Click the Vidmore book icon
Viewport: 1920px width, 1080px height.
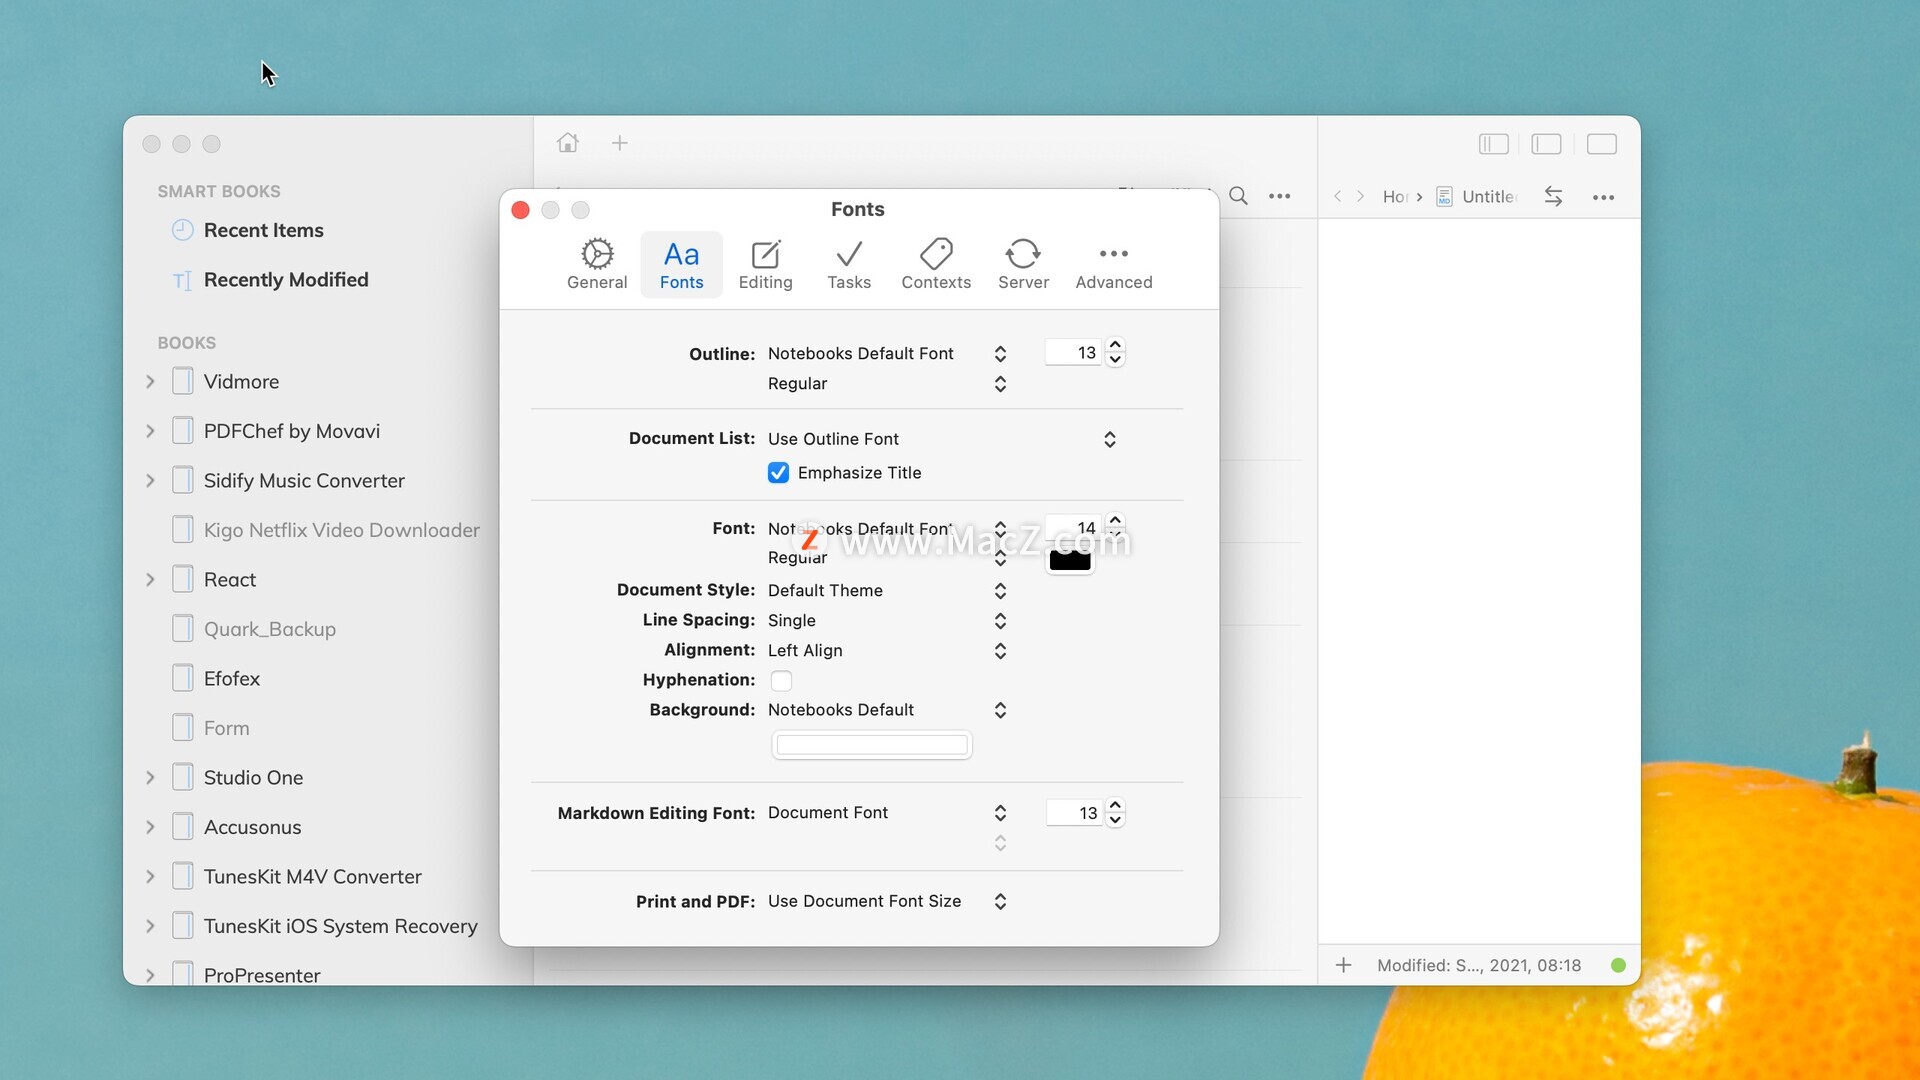(x=182, y=381)
